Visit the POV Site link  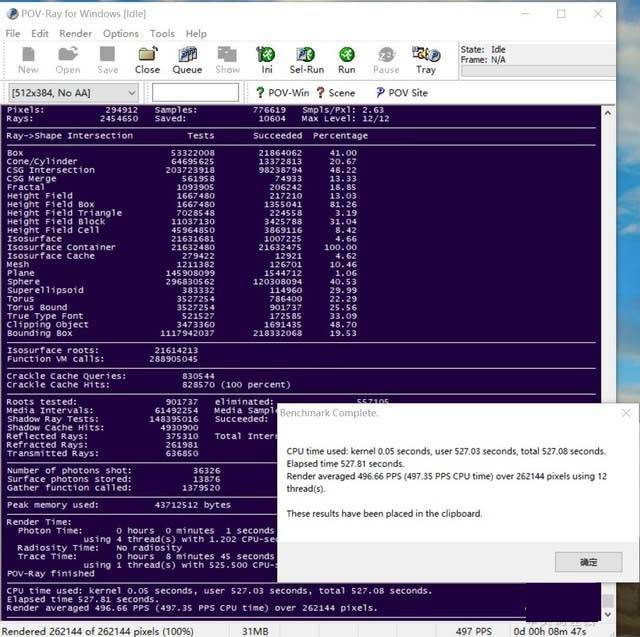click(x=402, y=93)
